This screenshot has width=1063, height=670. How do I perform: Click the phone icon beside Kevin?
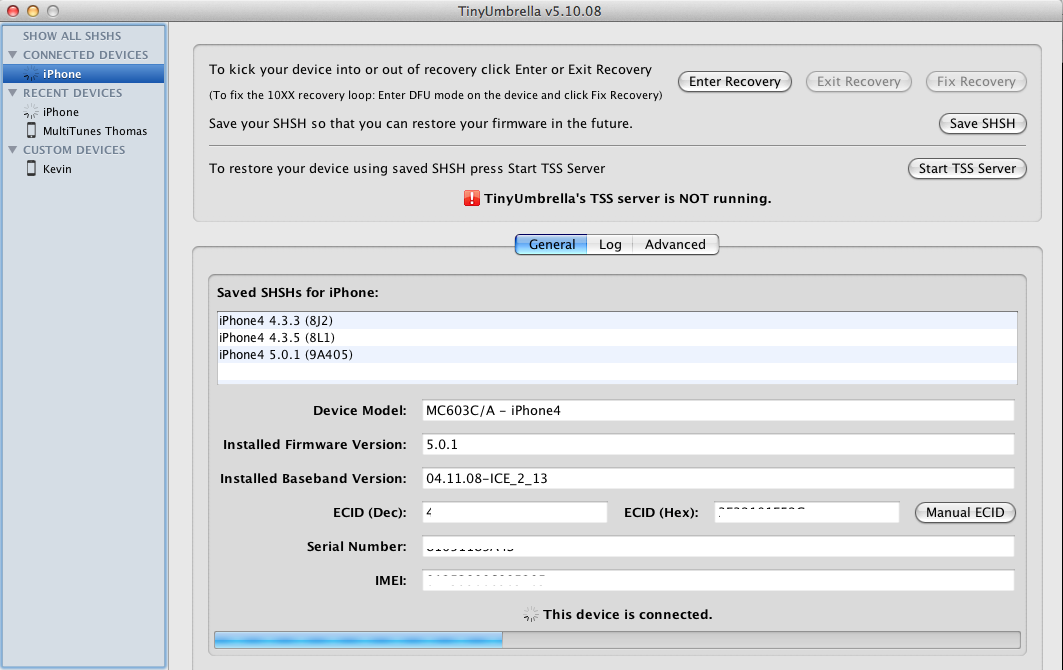[31, 168]
